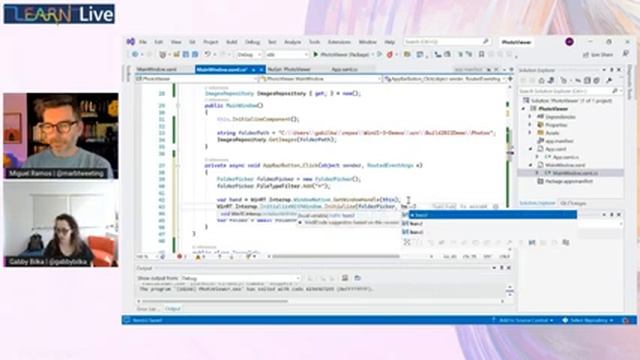This screenshot has width=640, height=360.
Task: Toggle pin on MainWindow.xaml.cs tab
Action: click(253, 70)
